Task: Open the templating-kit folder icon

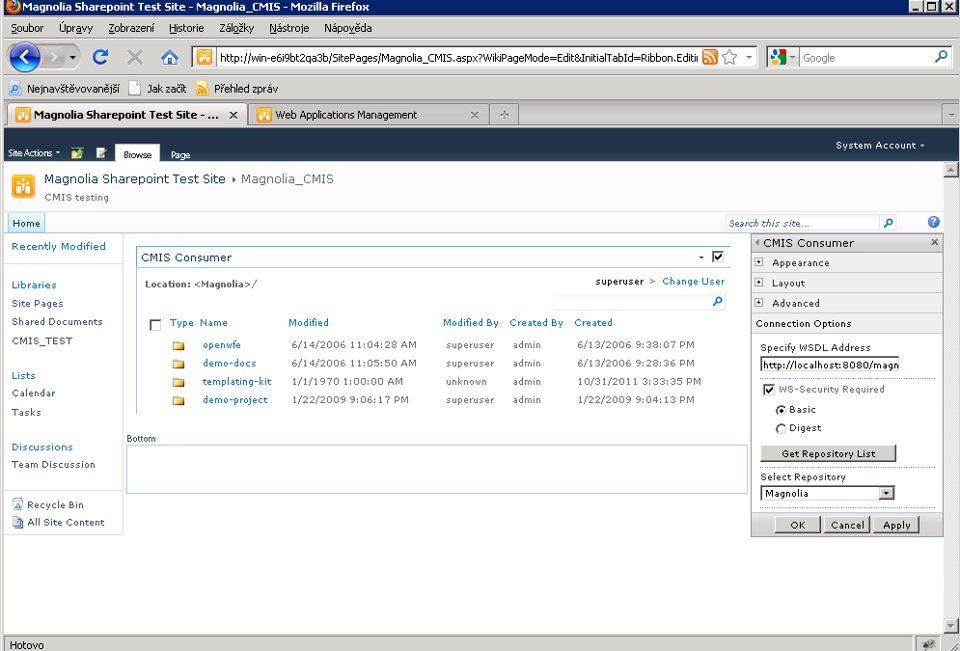Action: point(178,382)
